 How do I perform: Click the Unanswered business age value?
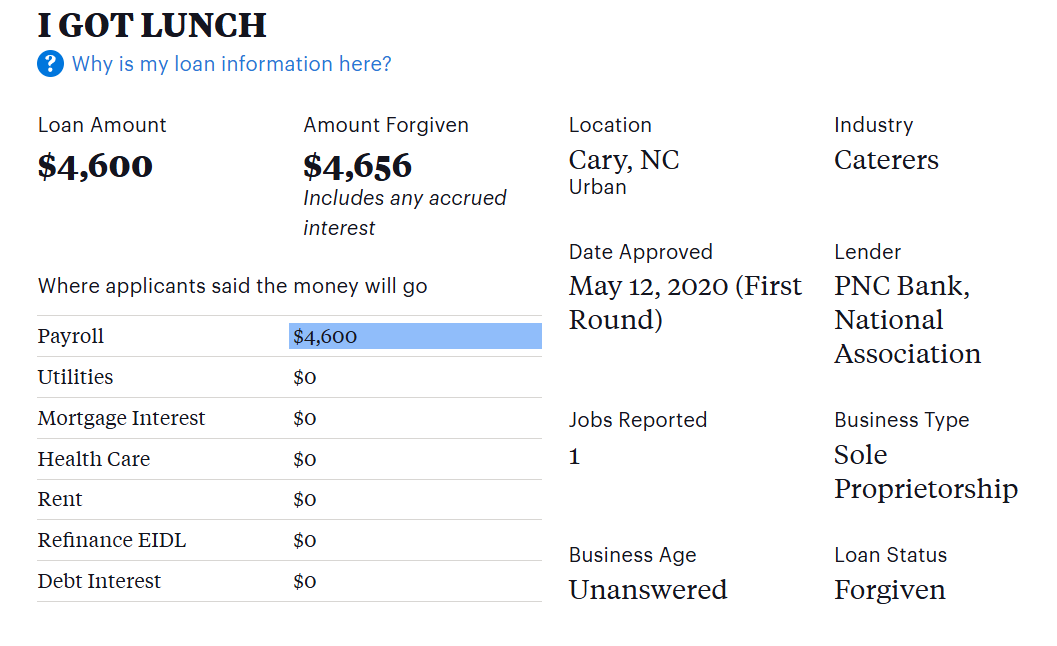click(647, 590)
